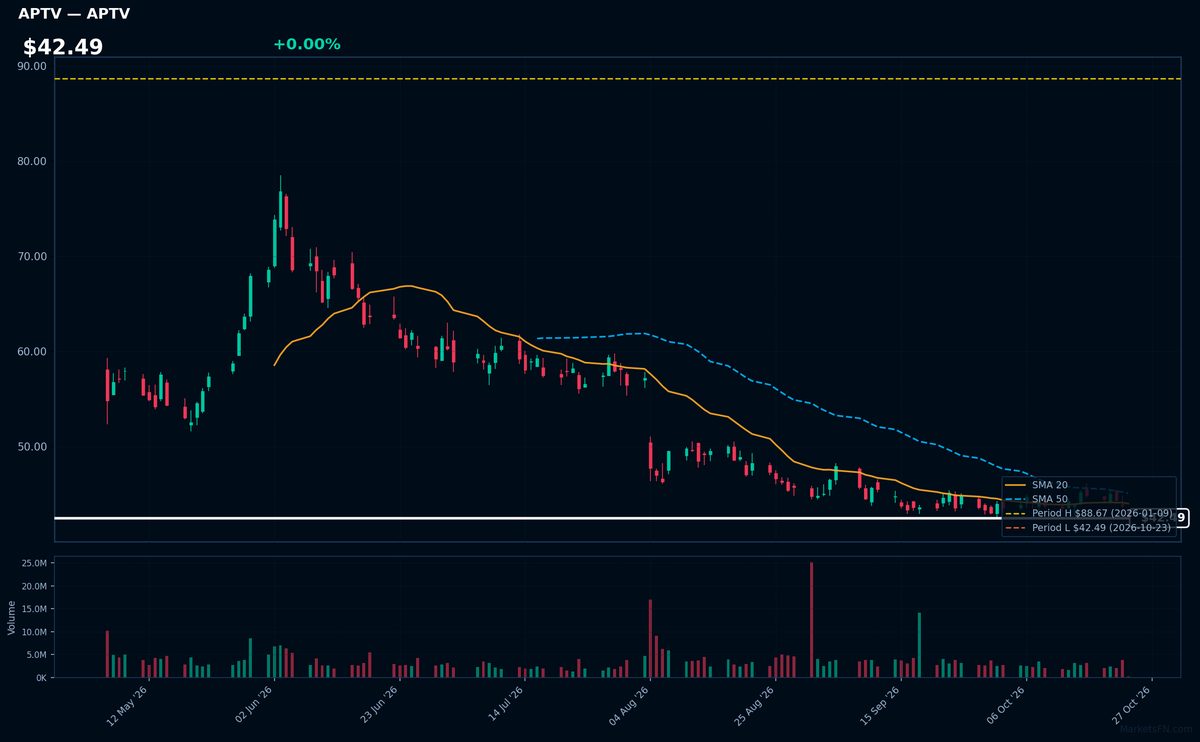Select the 25.0M volume axis label
The width and height of the screenshot is (1200, 742).
coord(34,564)
